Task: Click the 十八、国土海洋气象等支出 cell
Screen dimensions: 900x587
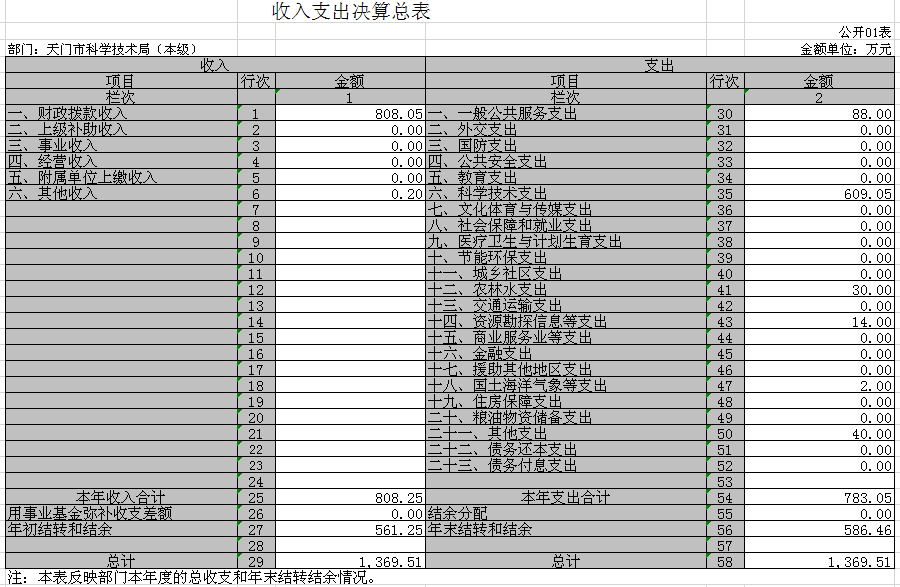Action: (x=566, y=386)
